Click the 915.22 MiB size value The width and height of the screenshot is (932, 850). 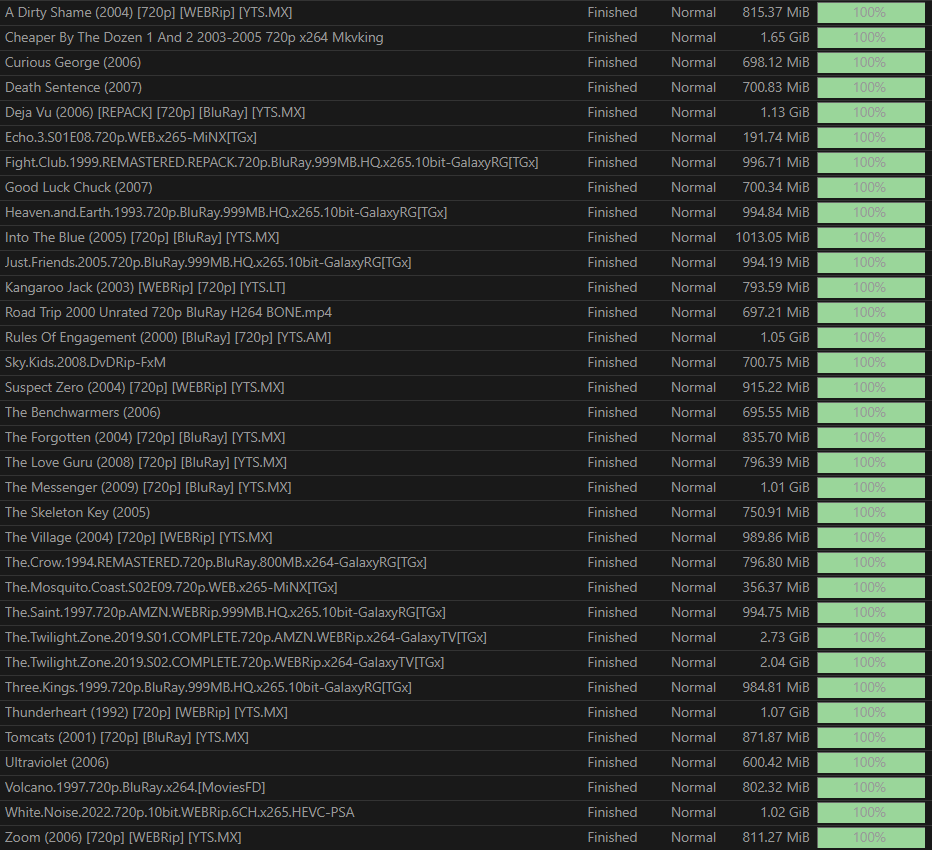(x=776, y=387)
